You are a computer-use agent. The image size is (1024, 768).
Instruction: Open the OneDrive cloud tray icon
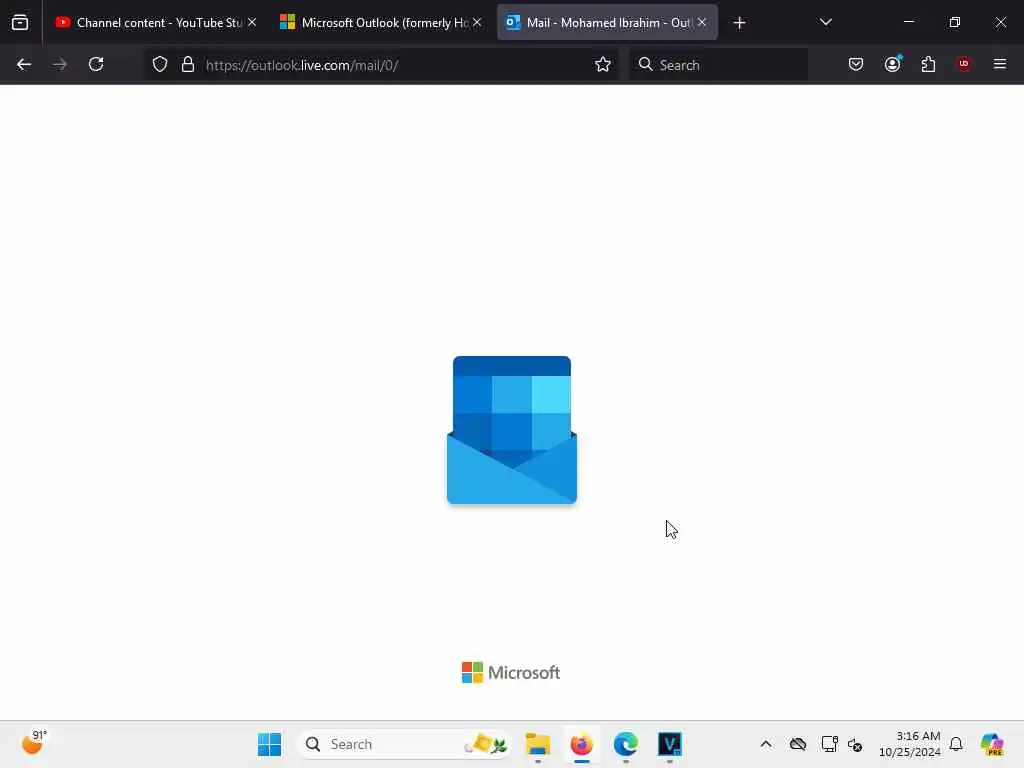[x=798, y=744]
